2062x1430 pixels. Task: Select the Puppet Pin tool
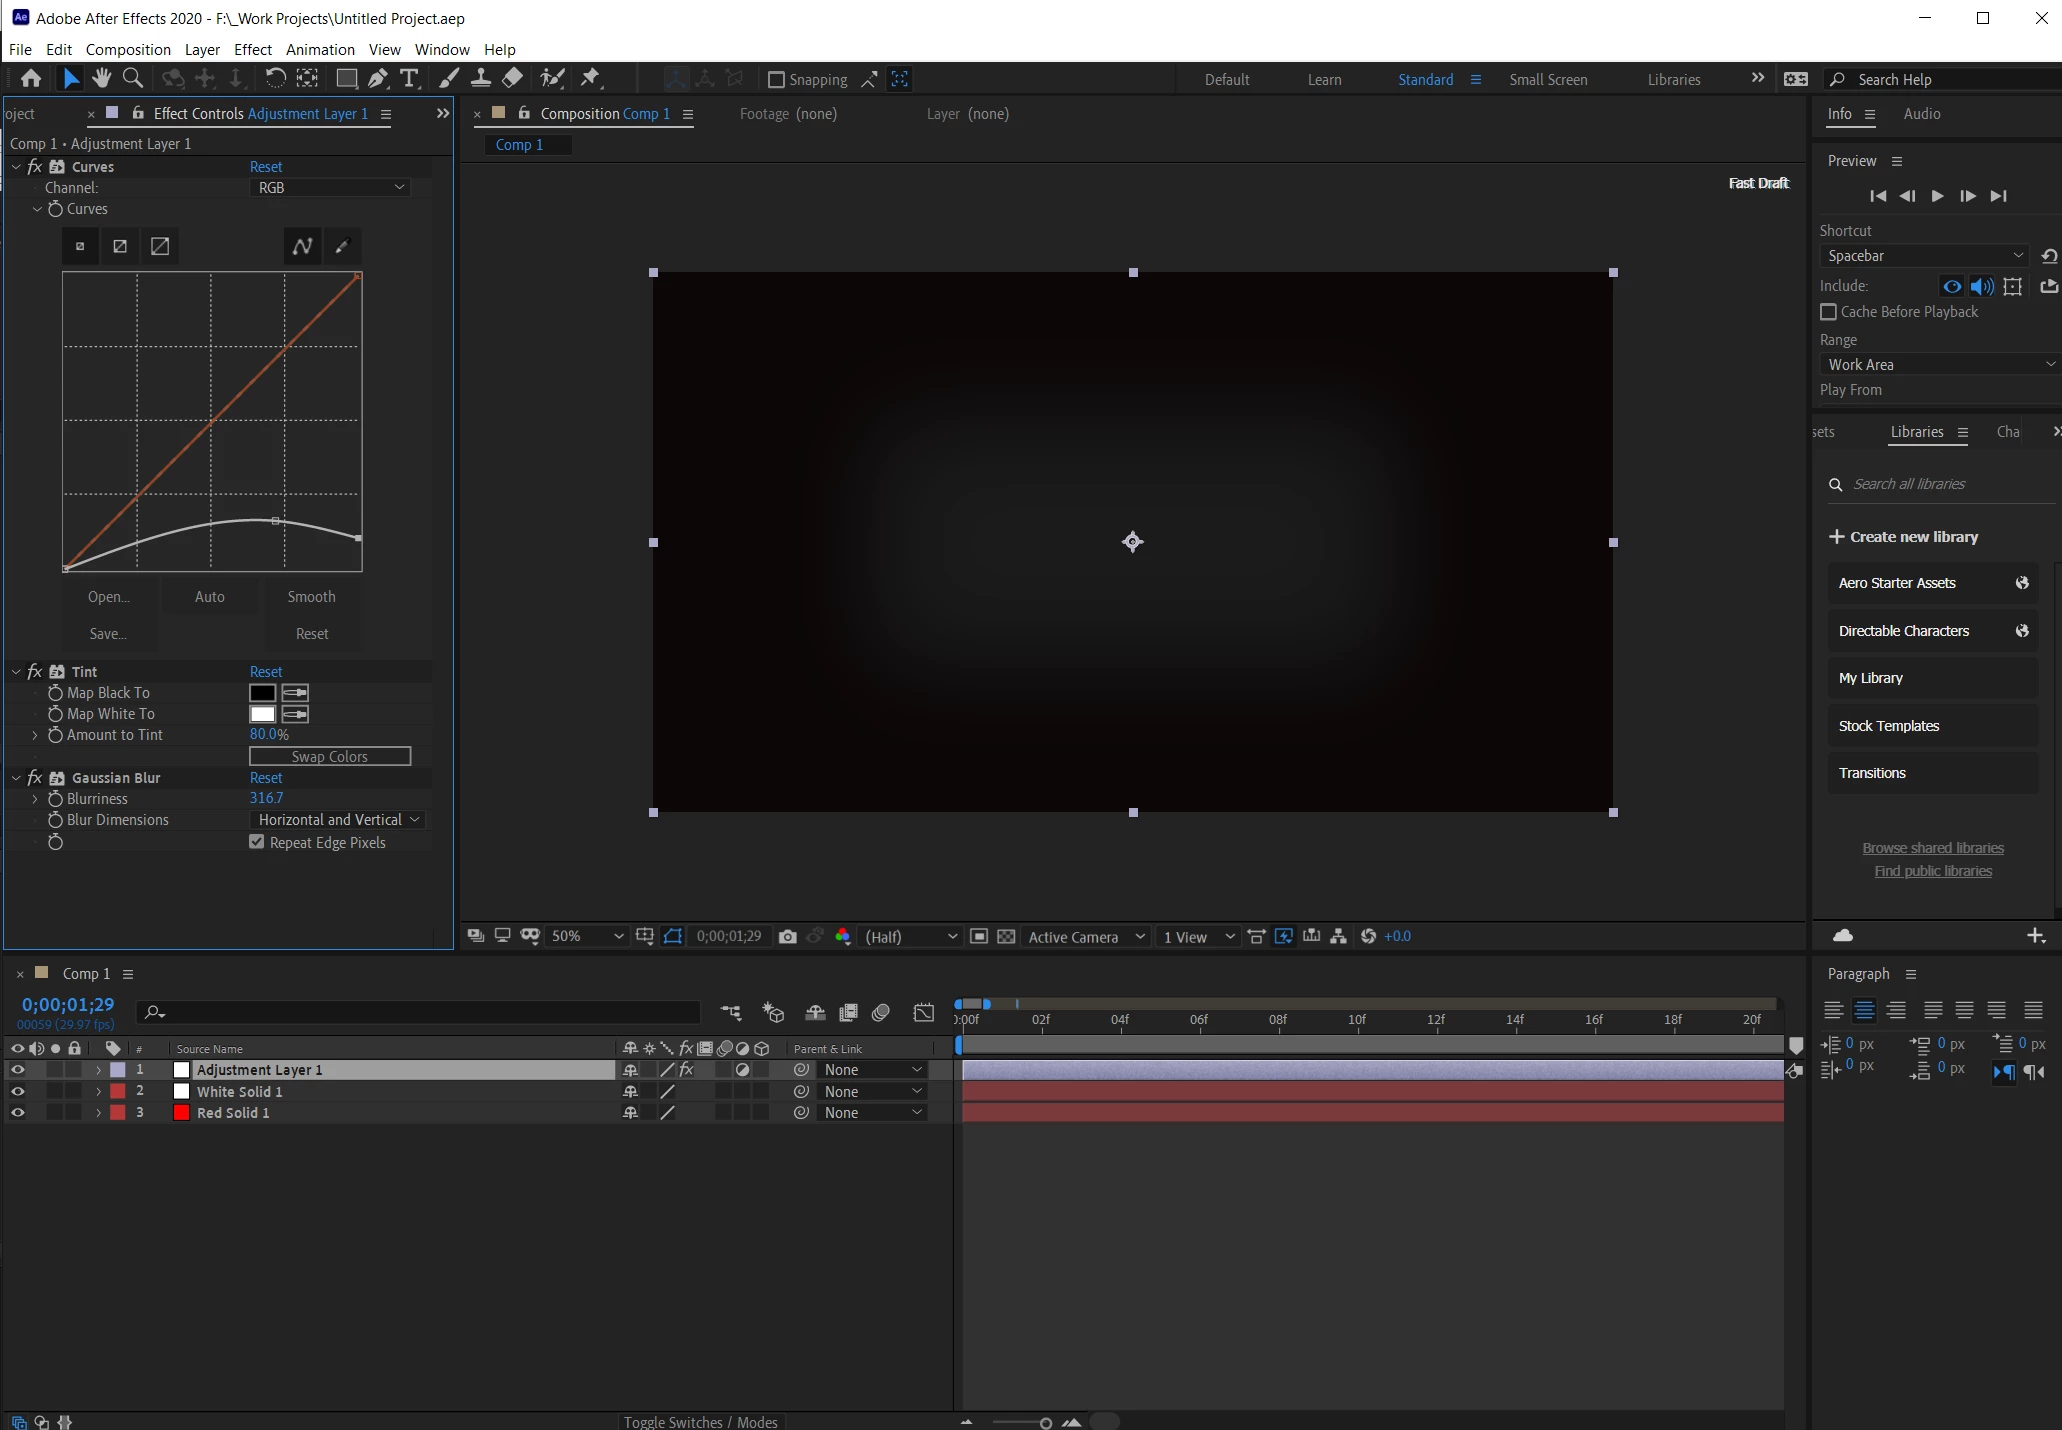pos(590,78)
